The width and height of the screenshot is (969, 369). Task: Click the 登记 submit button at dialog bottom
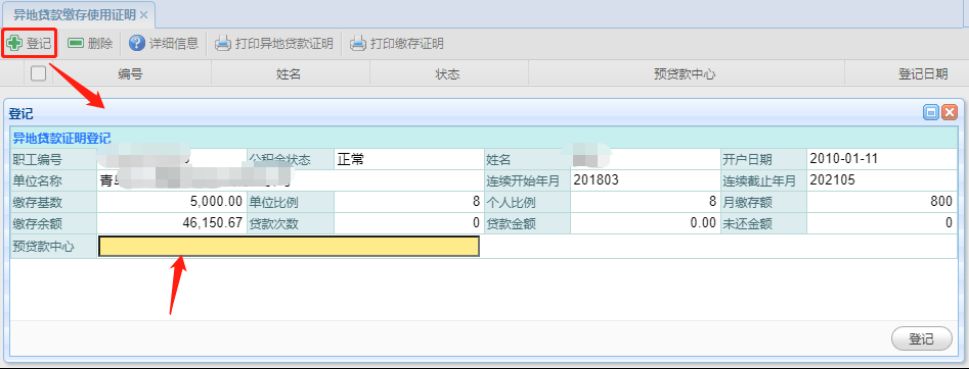pos(921,339)
